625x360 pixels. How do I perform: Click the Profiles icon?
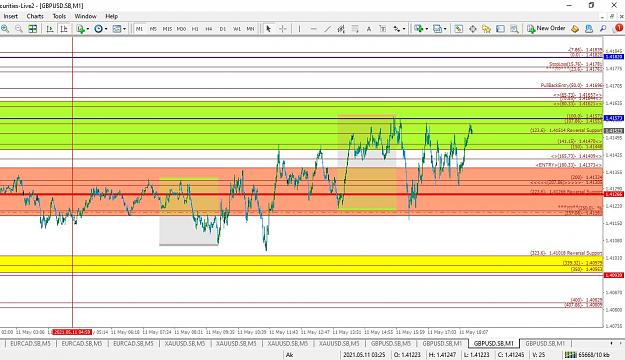[x=437, y=29]
